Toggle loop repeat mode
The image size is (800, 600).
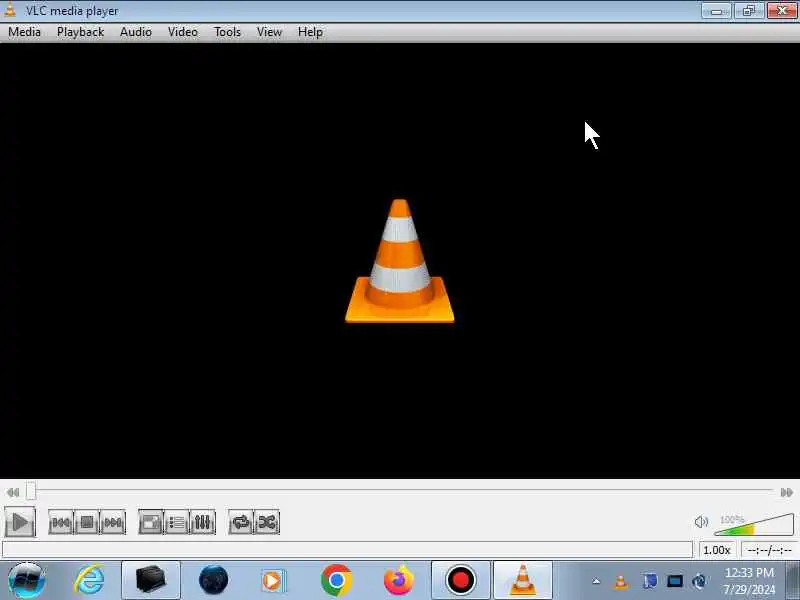[x=241, y=522]
